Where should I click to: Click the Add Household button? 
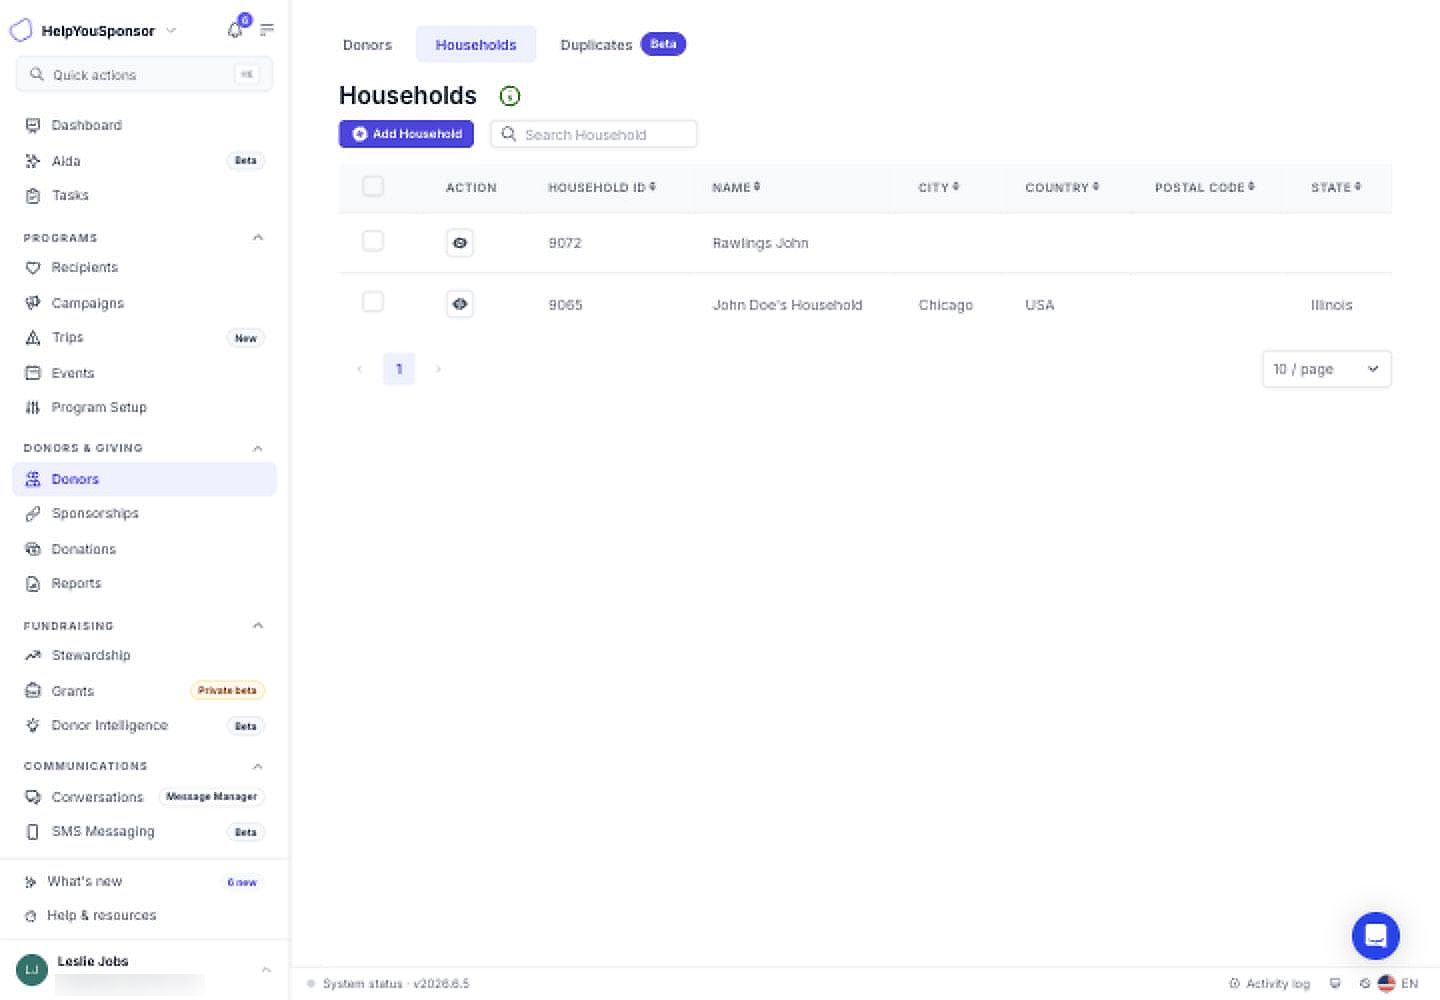coord(406,134)
